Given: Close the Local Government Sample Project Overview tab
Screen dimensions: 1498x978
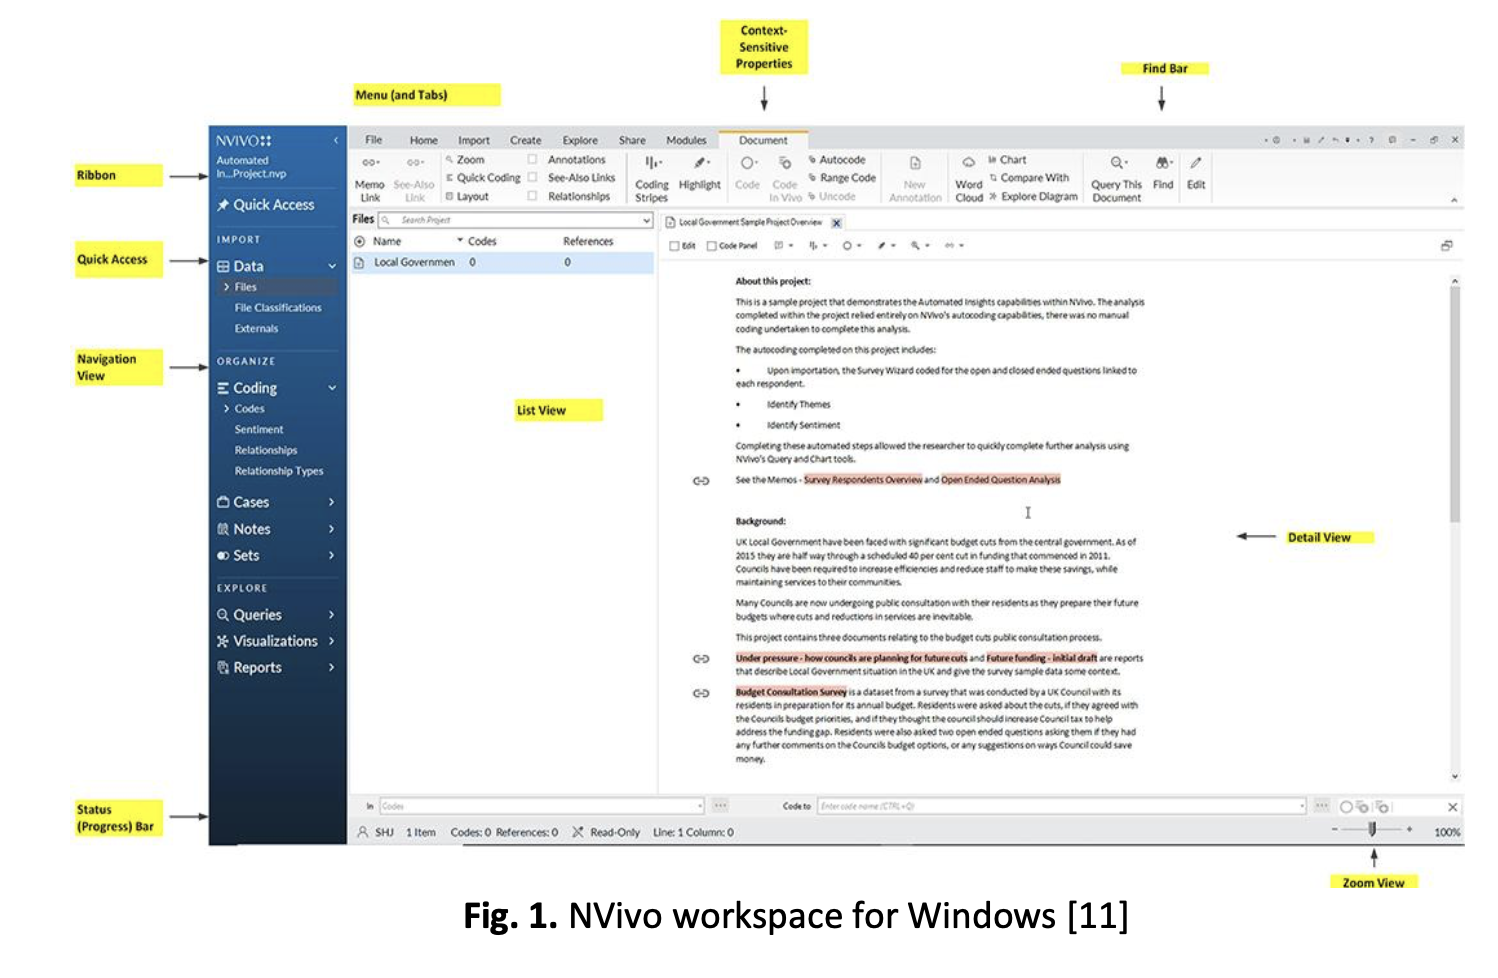Looking at the screenshot, I should (837, 223).
